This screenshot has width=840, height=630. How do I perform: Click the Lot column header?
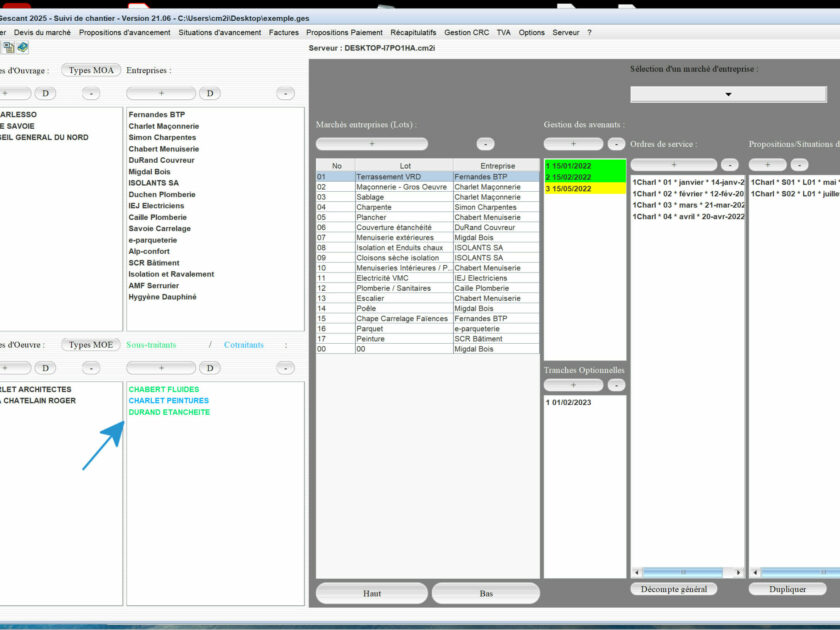(404, 166)
